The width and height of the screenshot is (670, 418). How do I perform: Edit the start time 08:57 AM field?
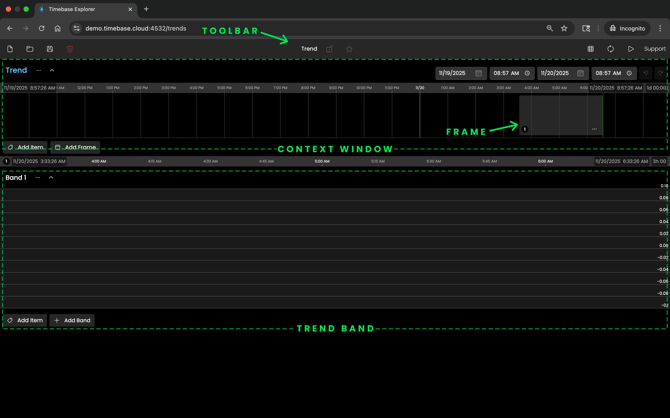[x=511, y=73]
